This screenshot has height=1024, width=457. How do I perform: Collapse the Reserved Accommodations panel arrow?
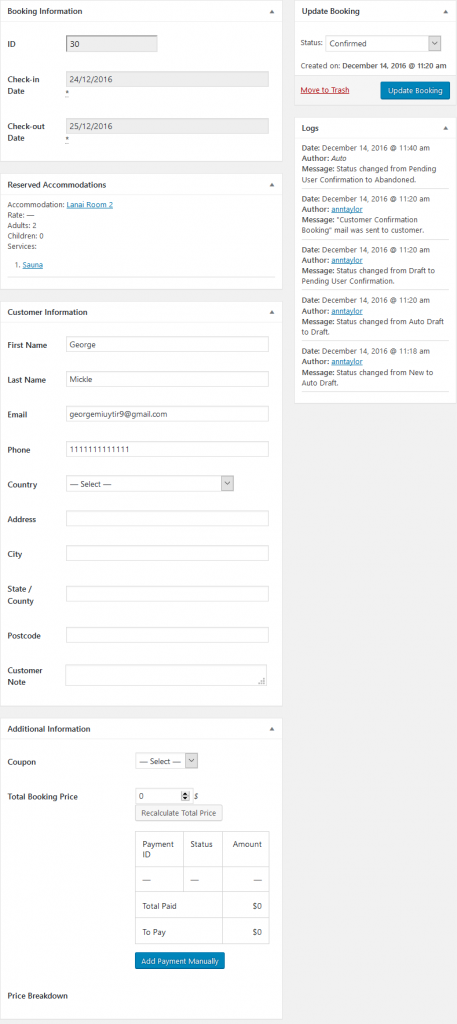(272, 185)
